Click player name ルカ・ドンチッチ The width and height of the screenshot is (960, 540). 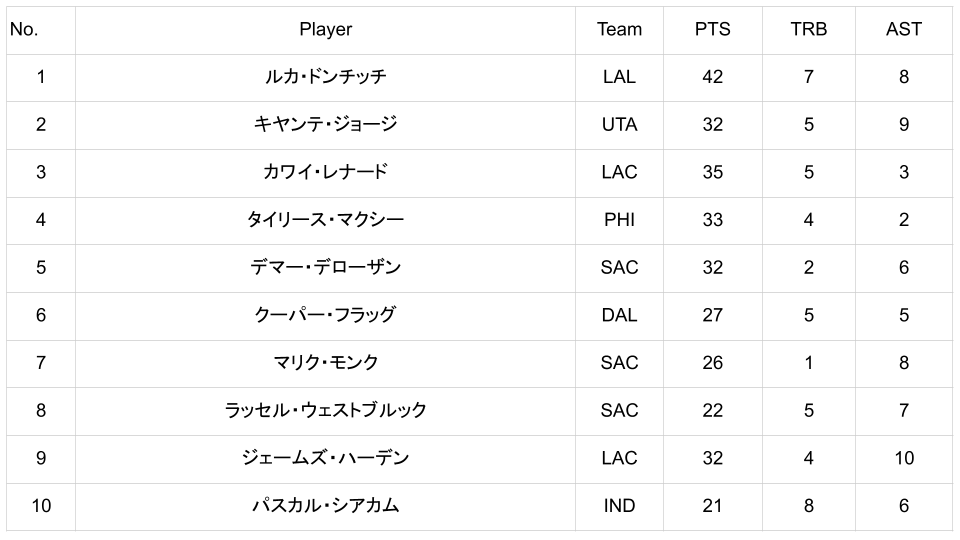325,77
